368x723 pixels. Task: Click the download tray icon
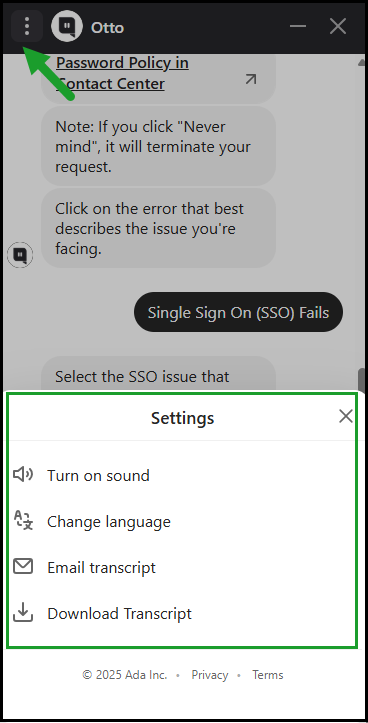click(x=23, y=613)
